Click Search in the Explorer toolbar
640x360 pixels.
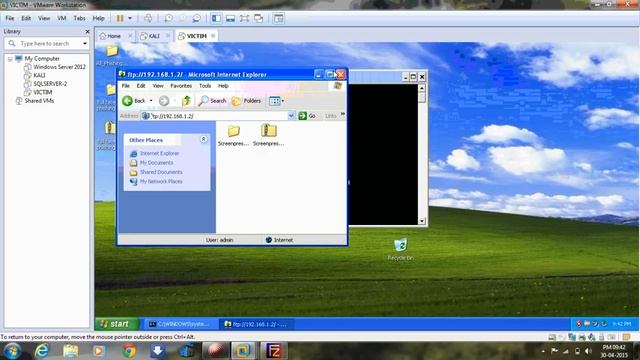[212, 101]
